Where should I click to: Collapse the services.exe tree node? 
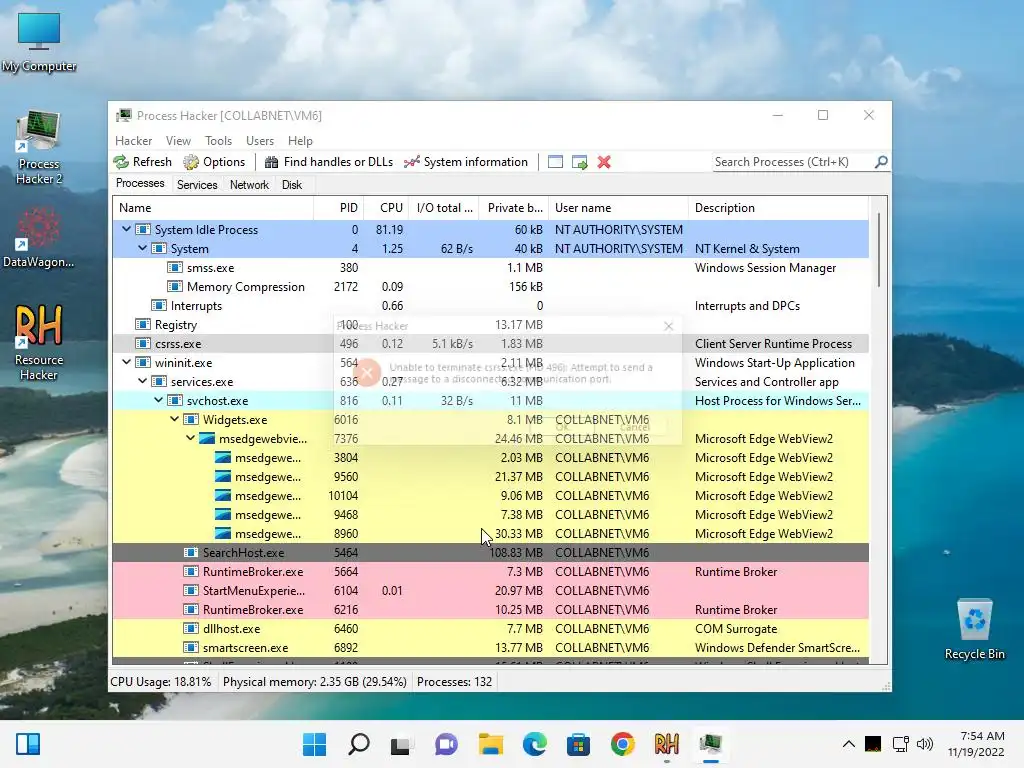[x=142, y=381]
